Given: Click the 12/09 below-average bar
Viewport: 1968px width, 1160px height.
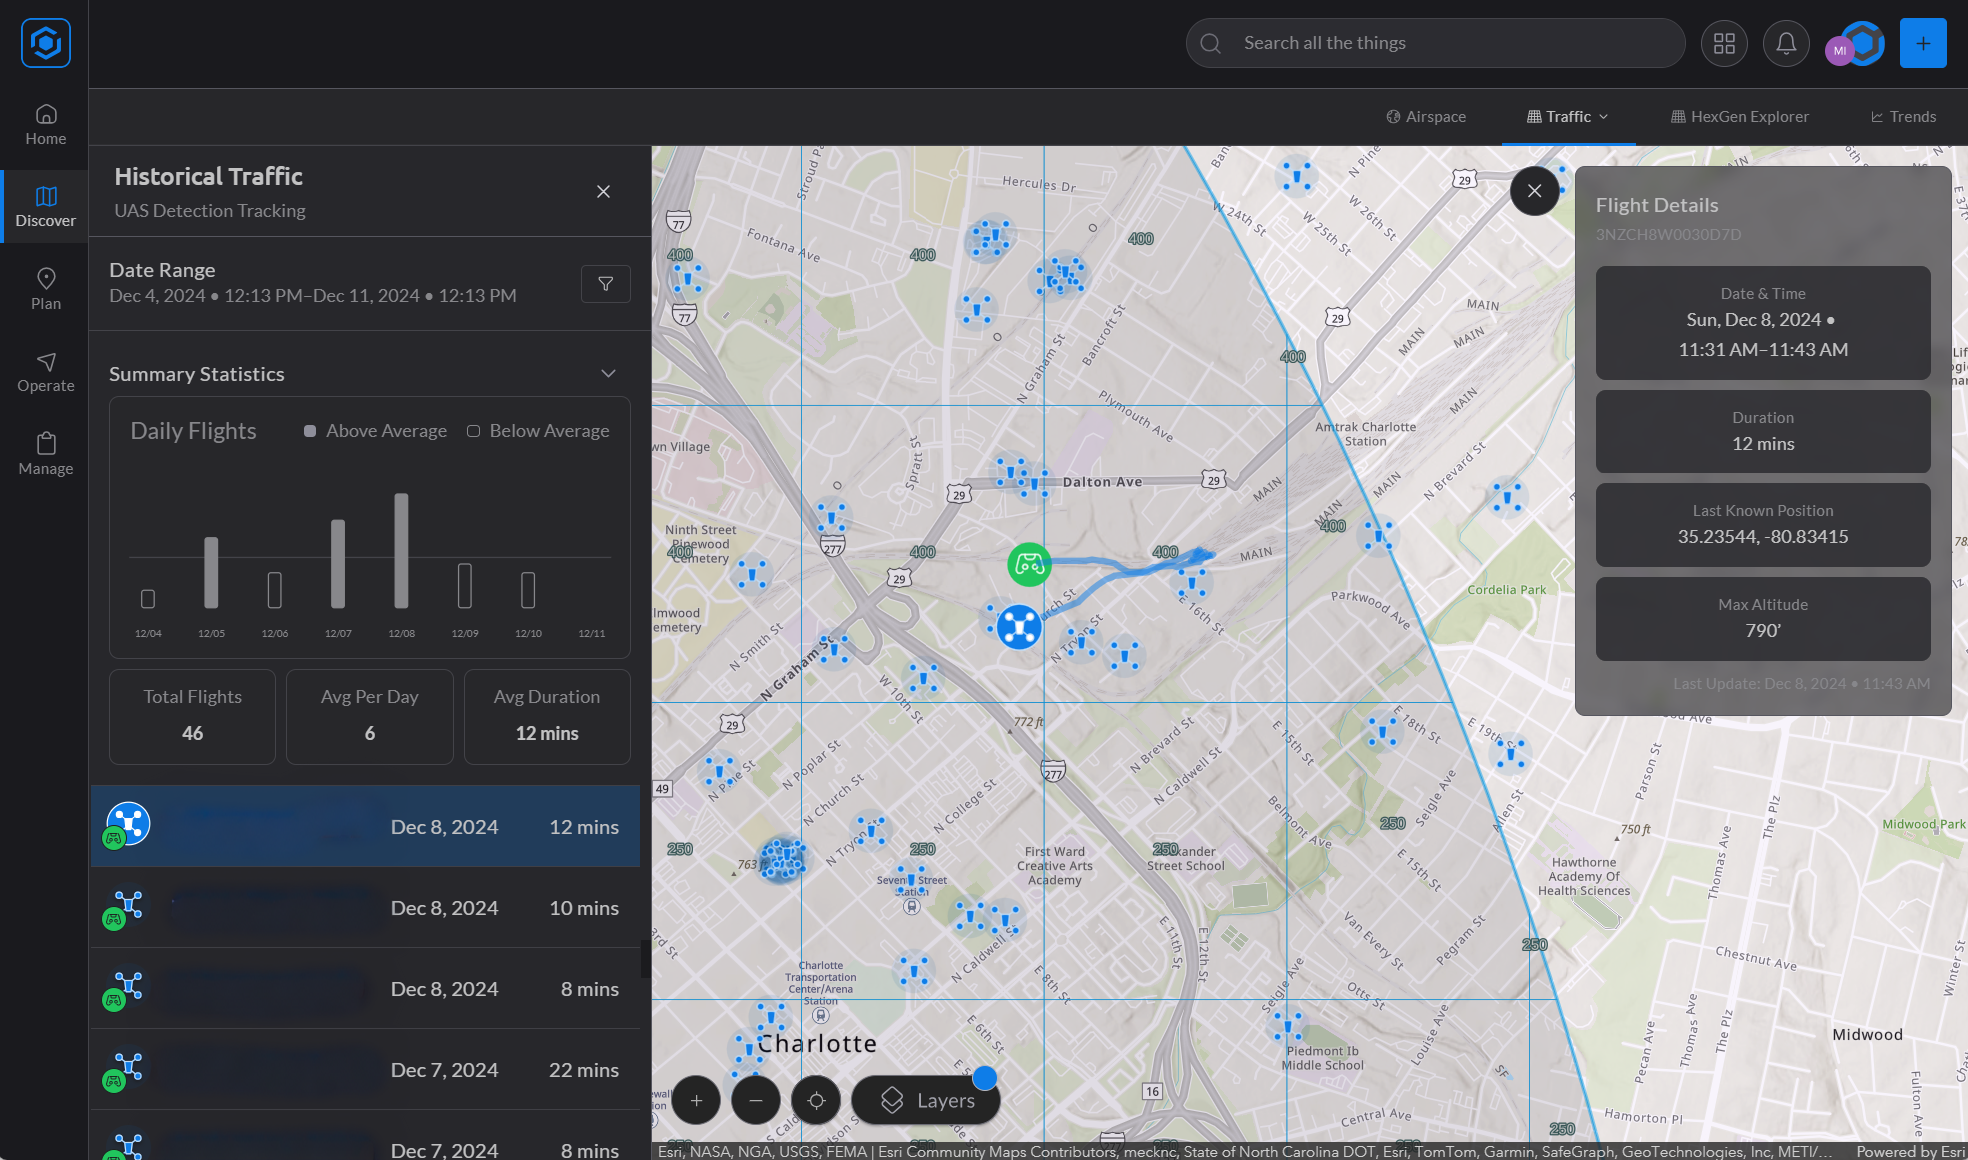Looking at the screenshot, I should (x=465, y=586).
